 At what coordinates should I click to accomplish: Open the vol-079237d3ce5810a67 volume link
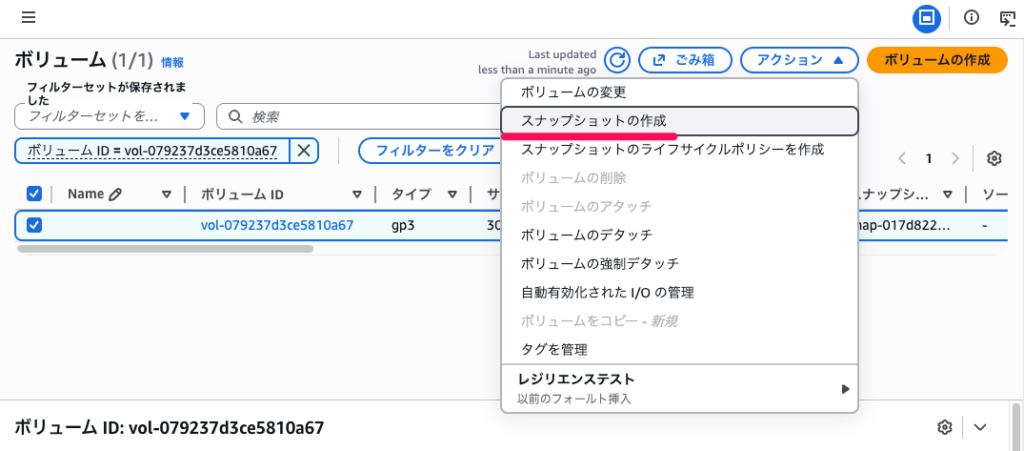277,225
